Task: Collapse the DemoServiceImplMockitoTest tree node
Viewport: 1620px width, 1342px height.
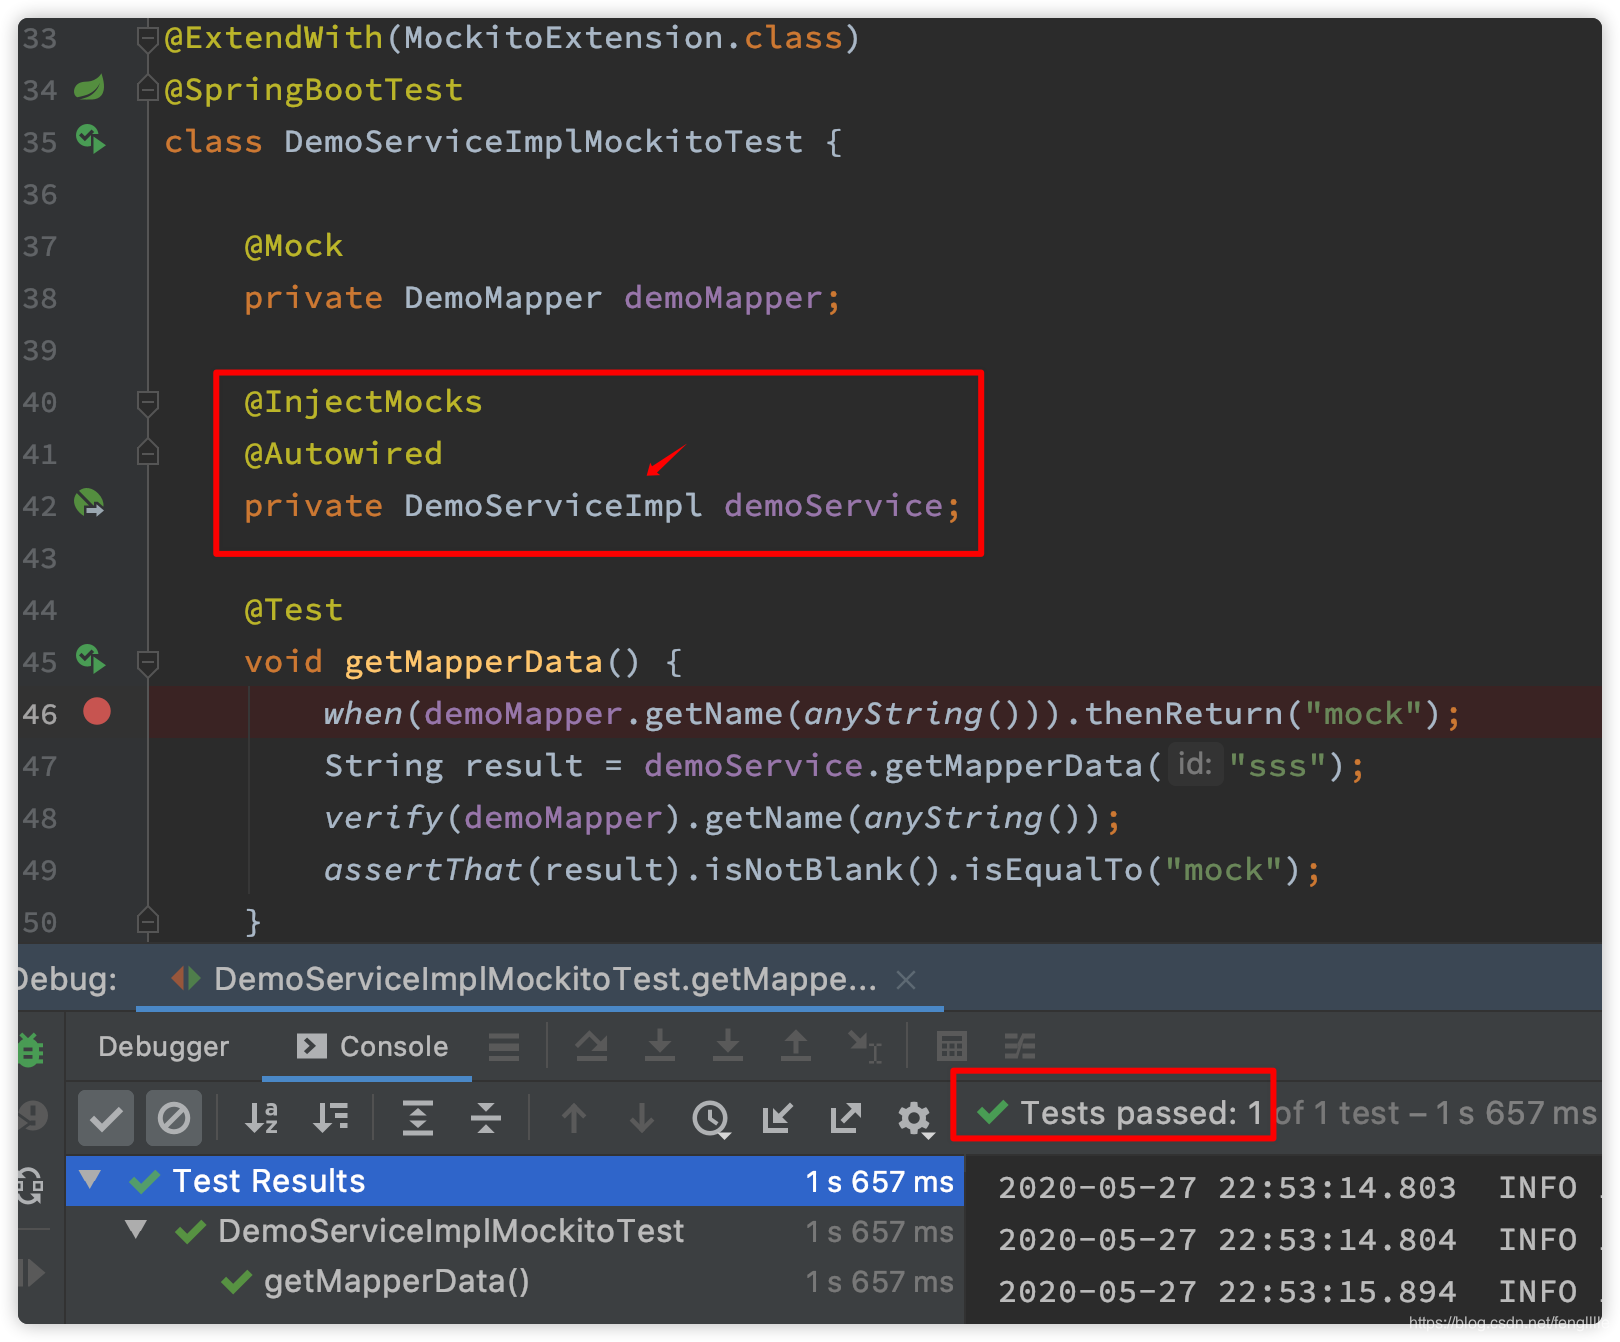Action: pyautogui.click(x=136, y=1230)
